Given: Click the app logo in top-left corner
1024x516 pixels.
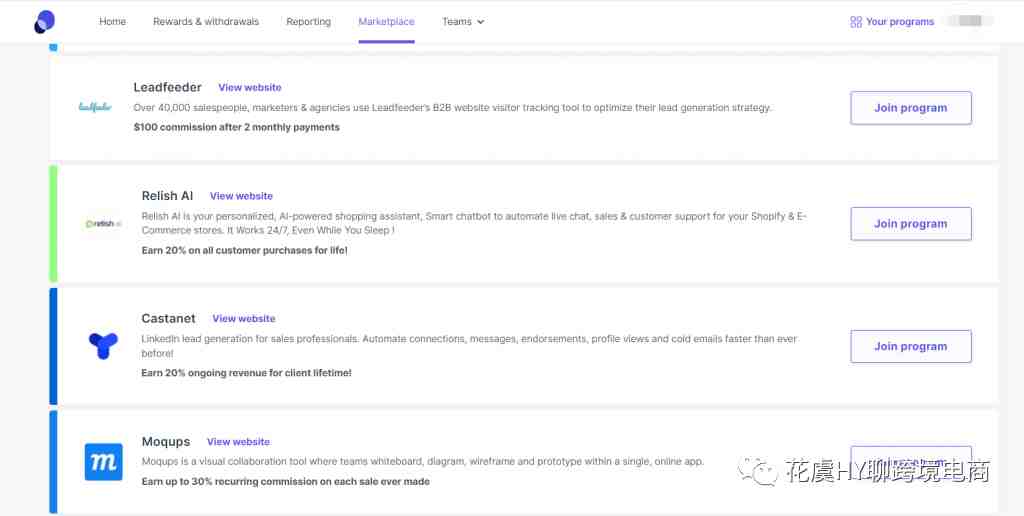Looking at the screenshot, I should (44, 21).
